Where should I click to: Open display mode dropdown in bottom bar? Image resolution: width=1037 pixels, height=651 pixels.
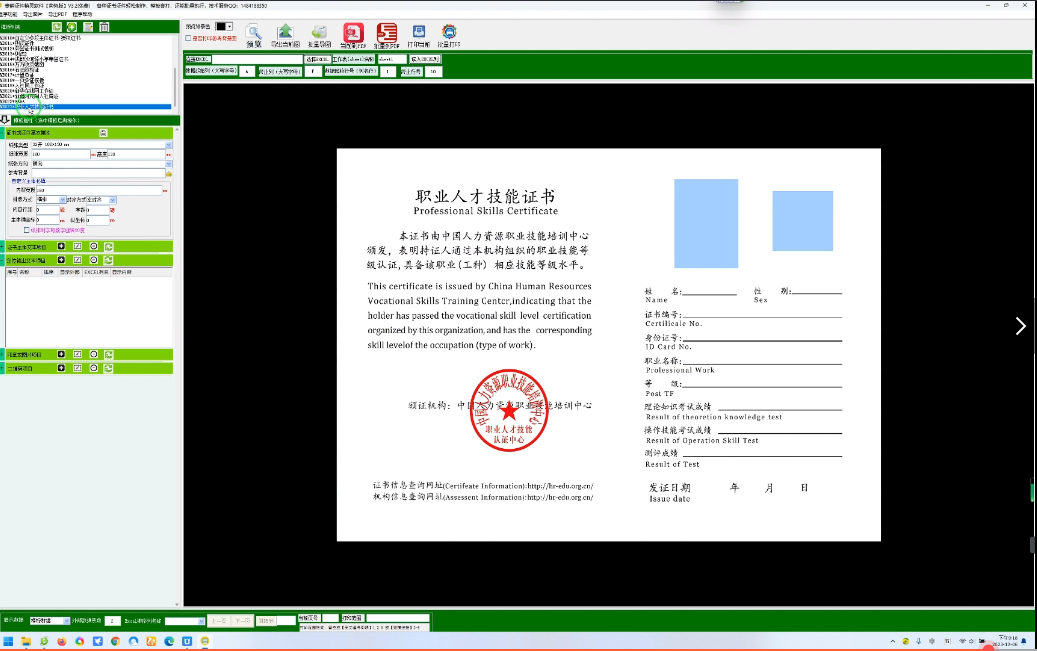(x=66, y=621)
